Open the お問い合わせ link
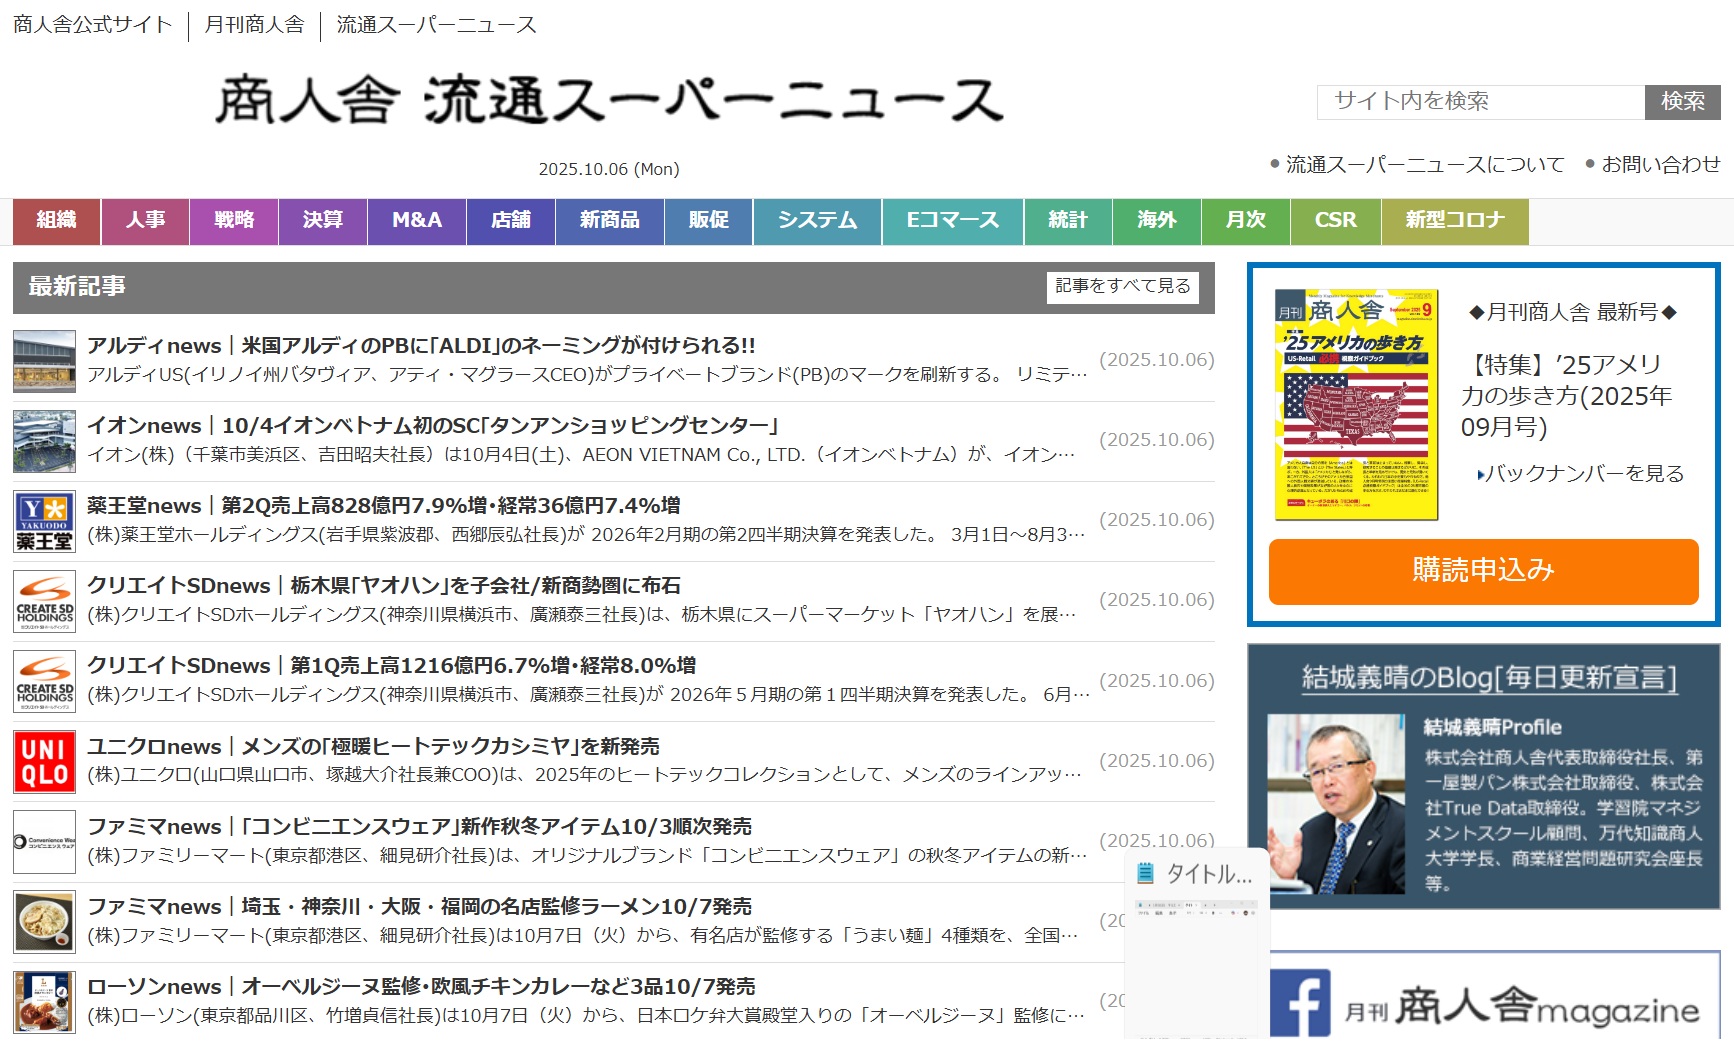The width and height of the screenshot is (1734, 1051). pos(1660,165)
